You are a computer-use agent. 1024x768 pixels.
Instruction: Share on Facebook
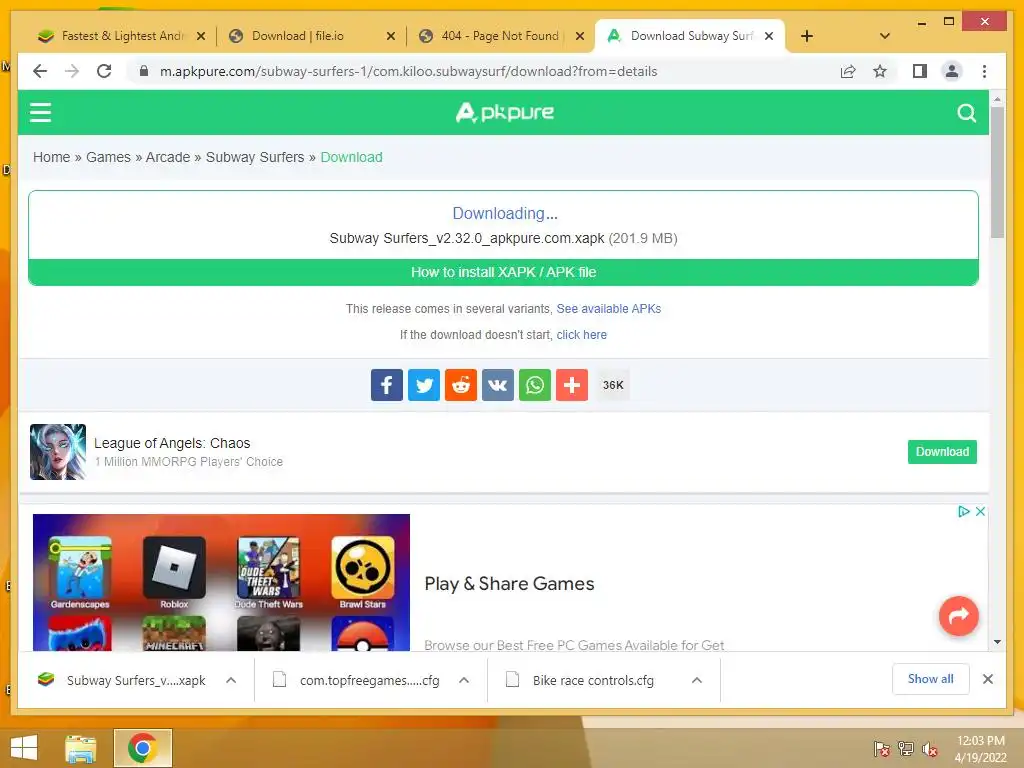(x=387, y=385)
